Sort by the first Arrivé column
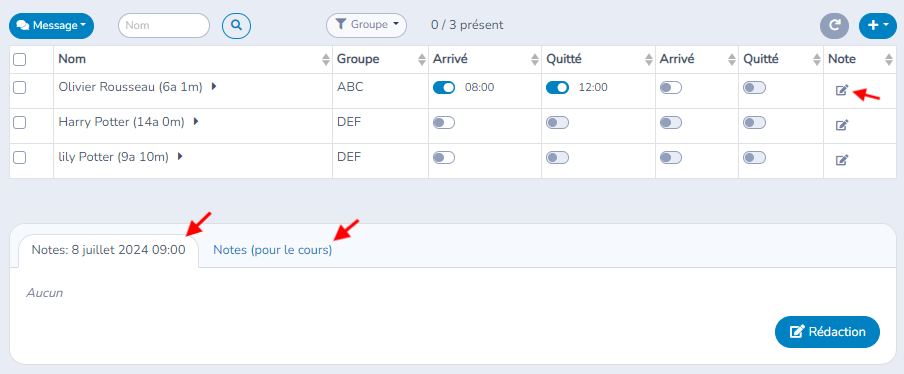904x374 pixels. click(534, 59)
